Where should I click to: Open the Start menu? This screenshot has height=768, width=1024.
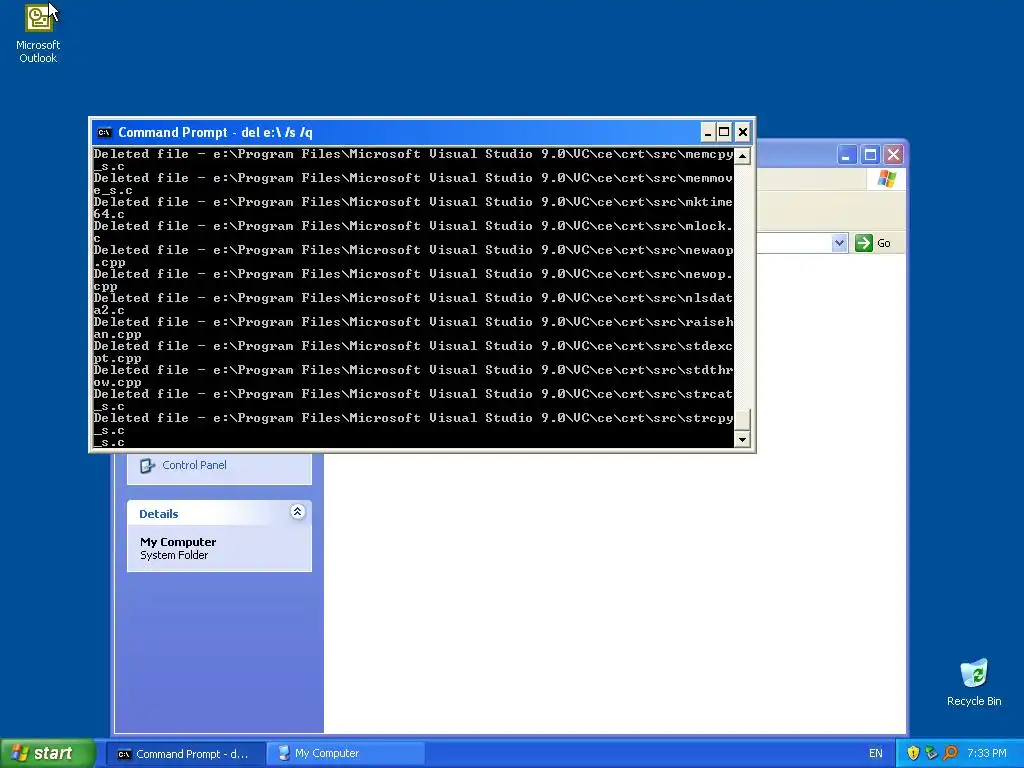47,754
